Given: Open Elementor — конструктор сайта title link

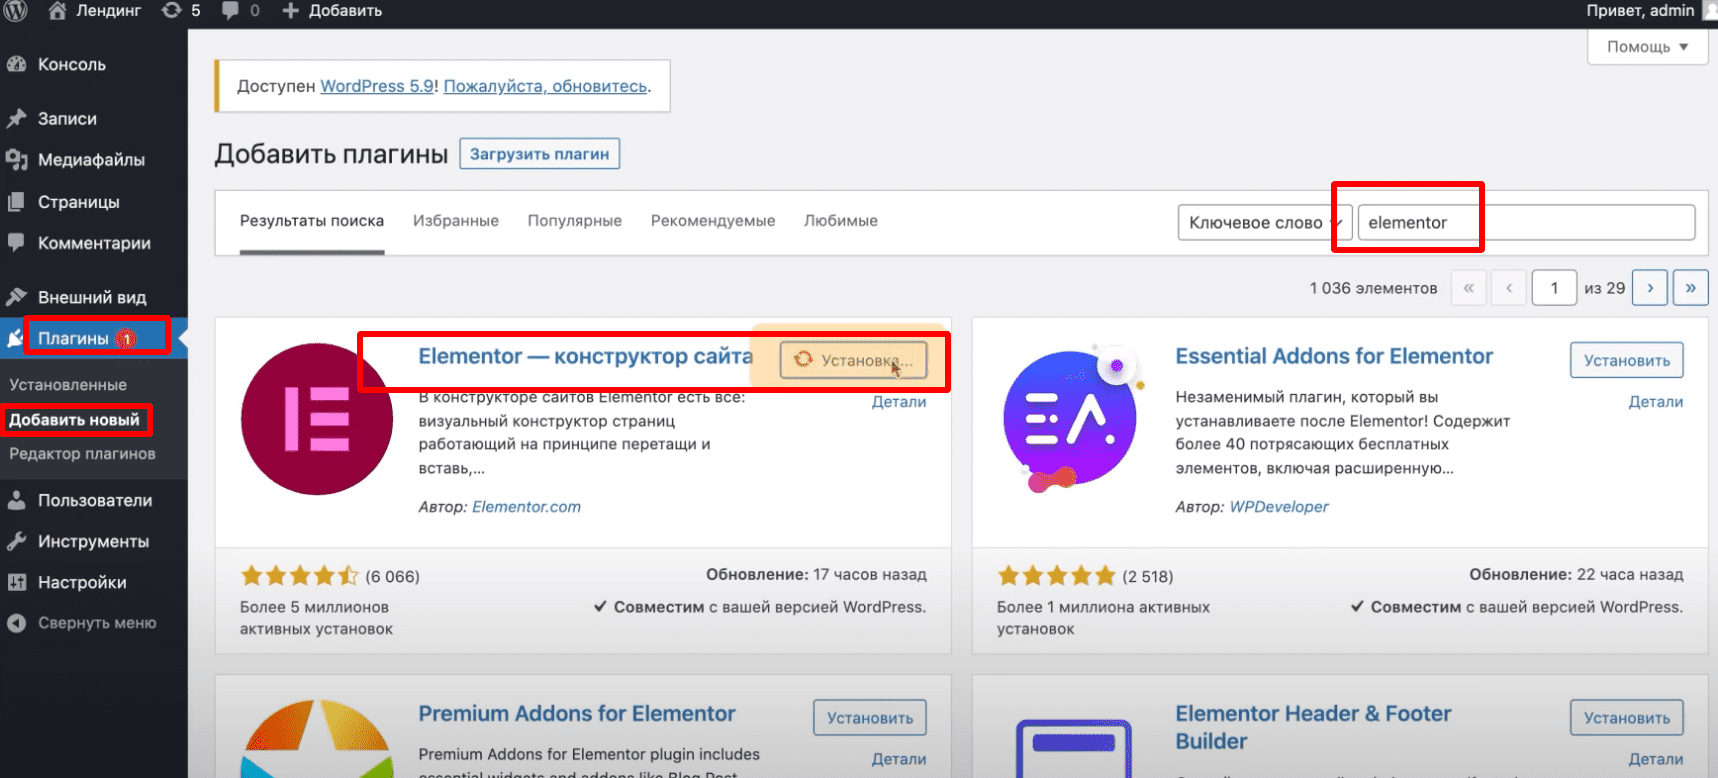Looking at the screenshot, I should click(585, 356).
